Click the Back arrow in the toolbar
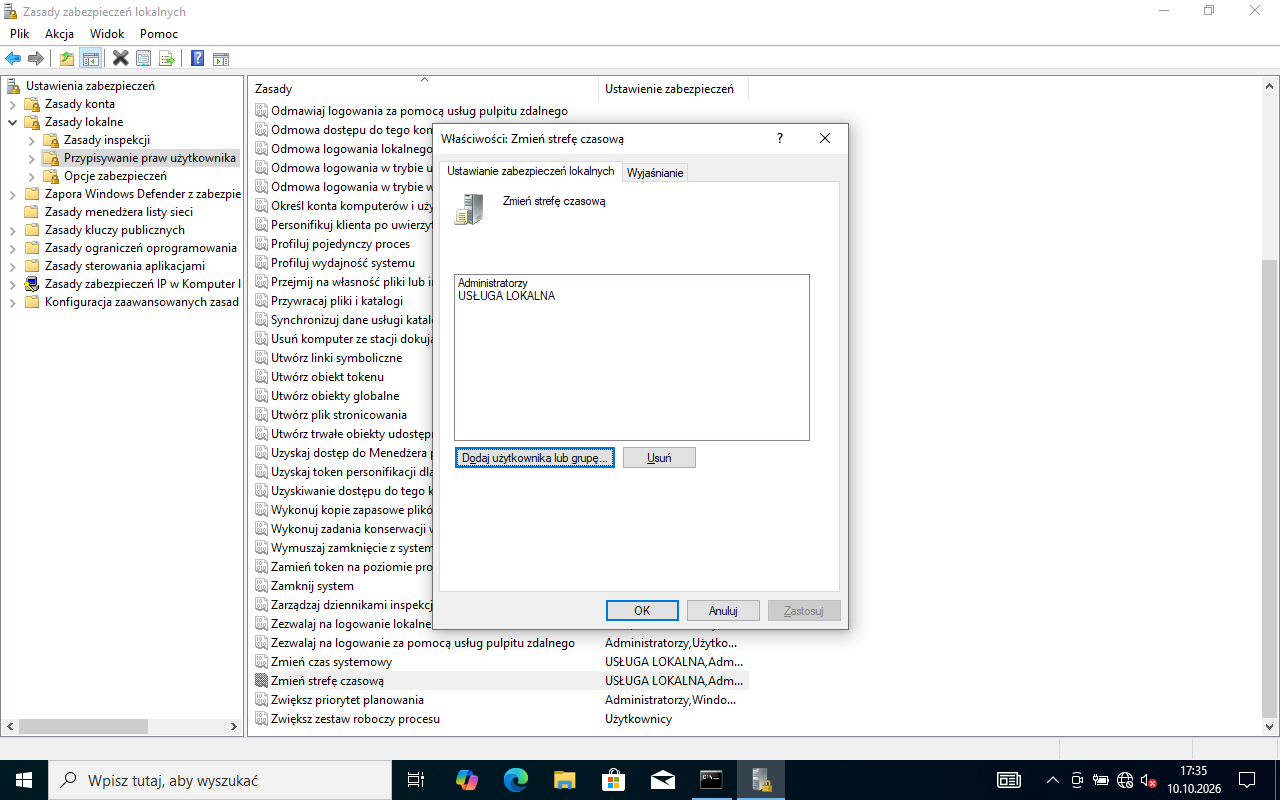The width and height of the screenshot is (1280, 800). tap(13, 59)
